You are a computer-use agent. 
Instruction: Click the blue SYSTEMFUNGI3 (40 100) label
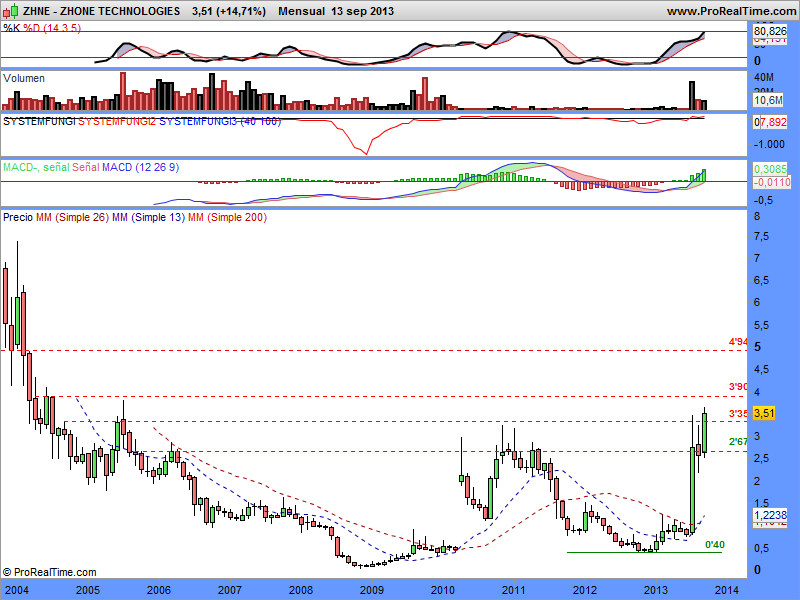220,121
